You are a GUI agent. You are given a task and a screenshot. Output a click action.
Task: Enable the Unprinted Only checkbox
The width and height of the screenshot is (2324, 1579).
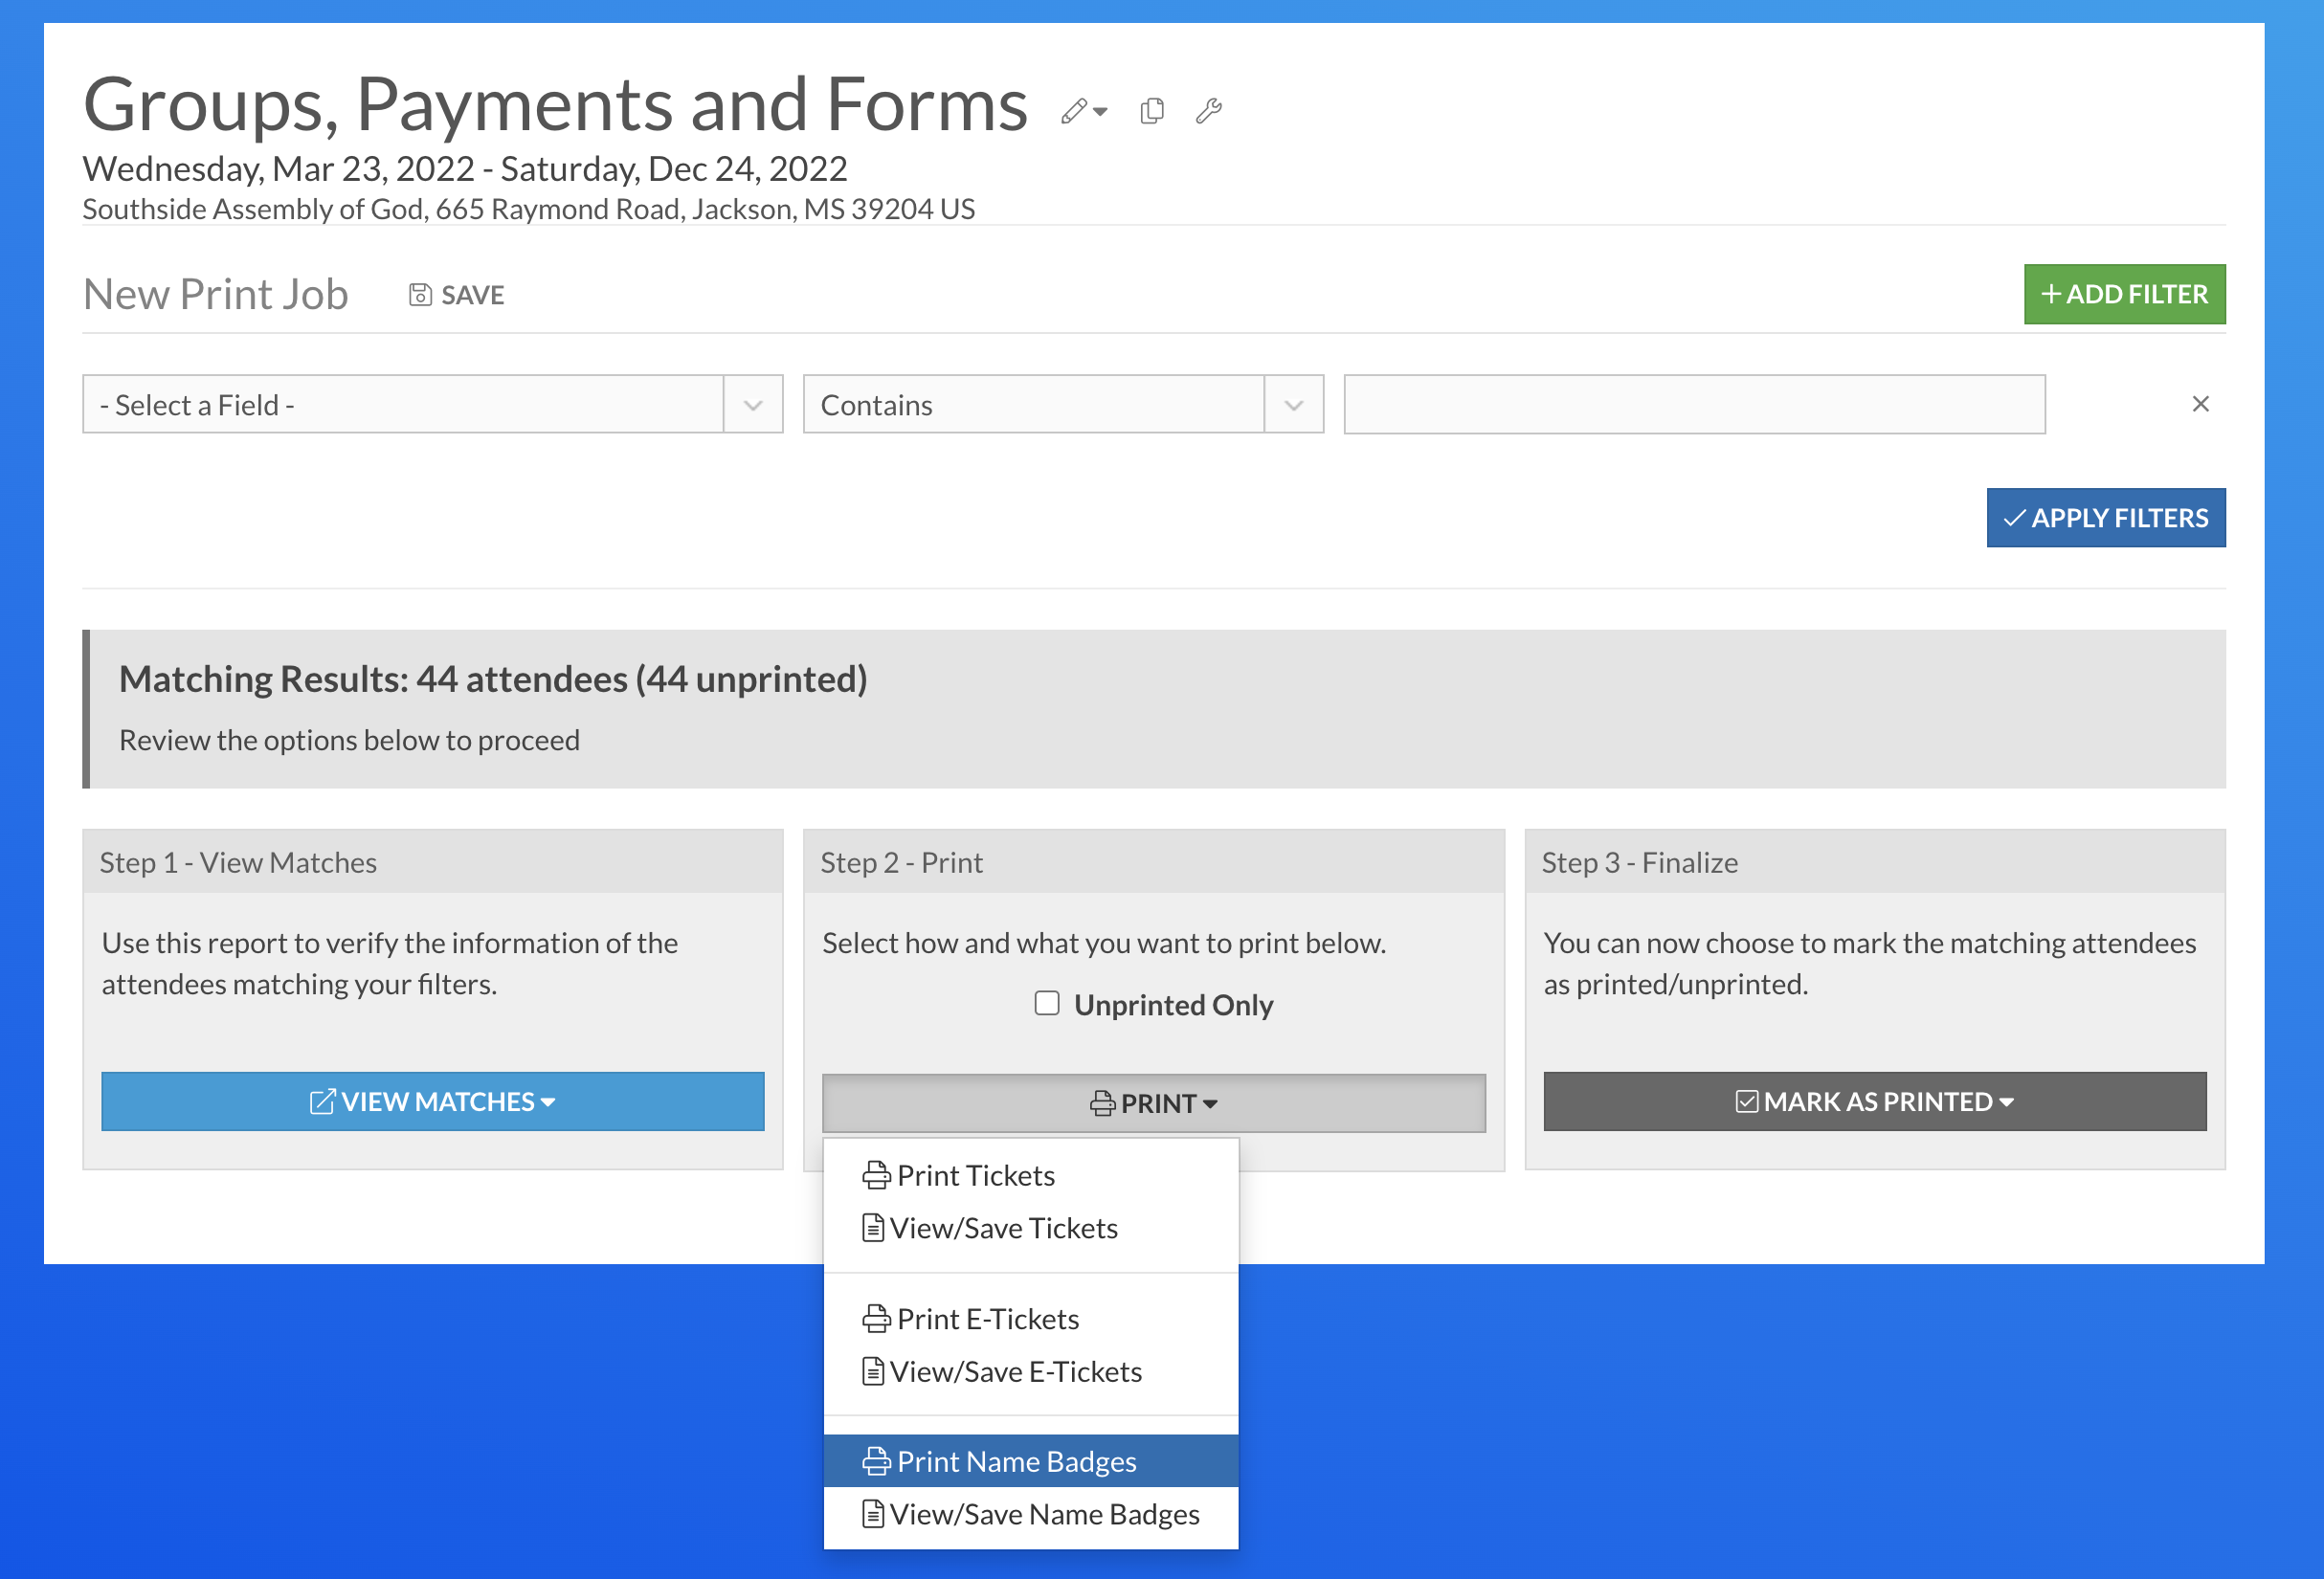click(x=1047, y=1003)
